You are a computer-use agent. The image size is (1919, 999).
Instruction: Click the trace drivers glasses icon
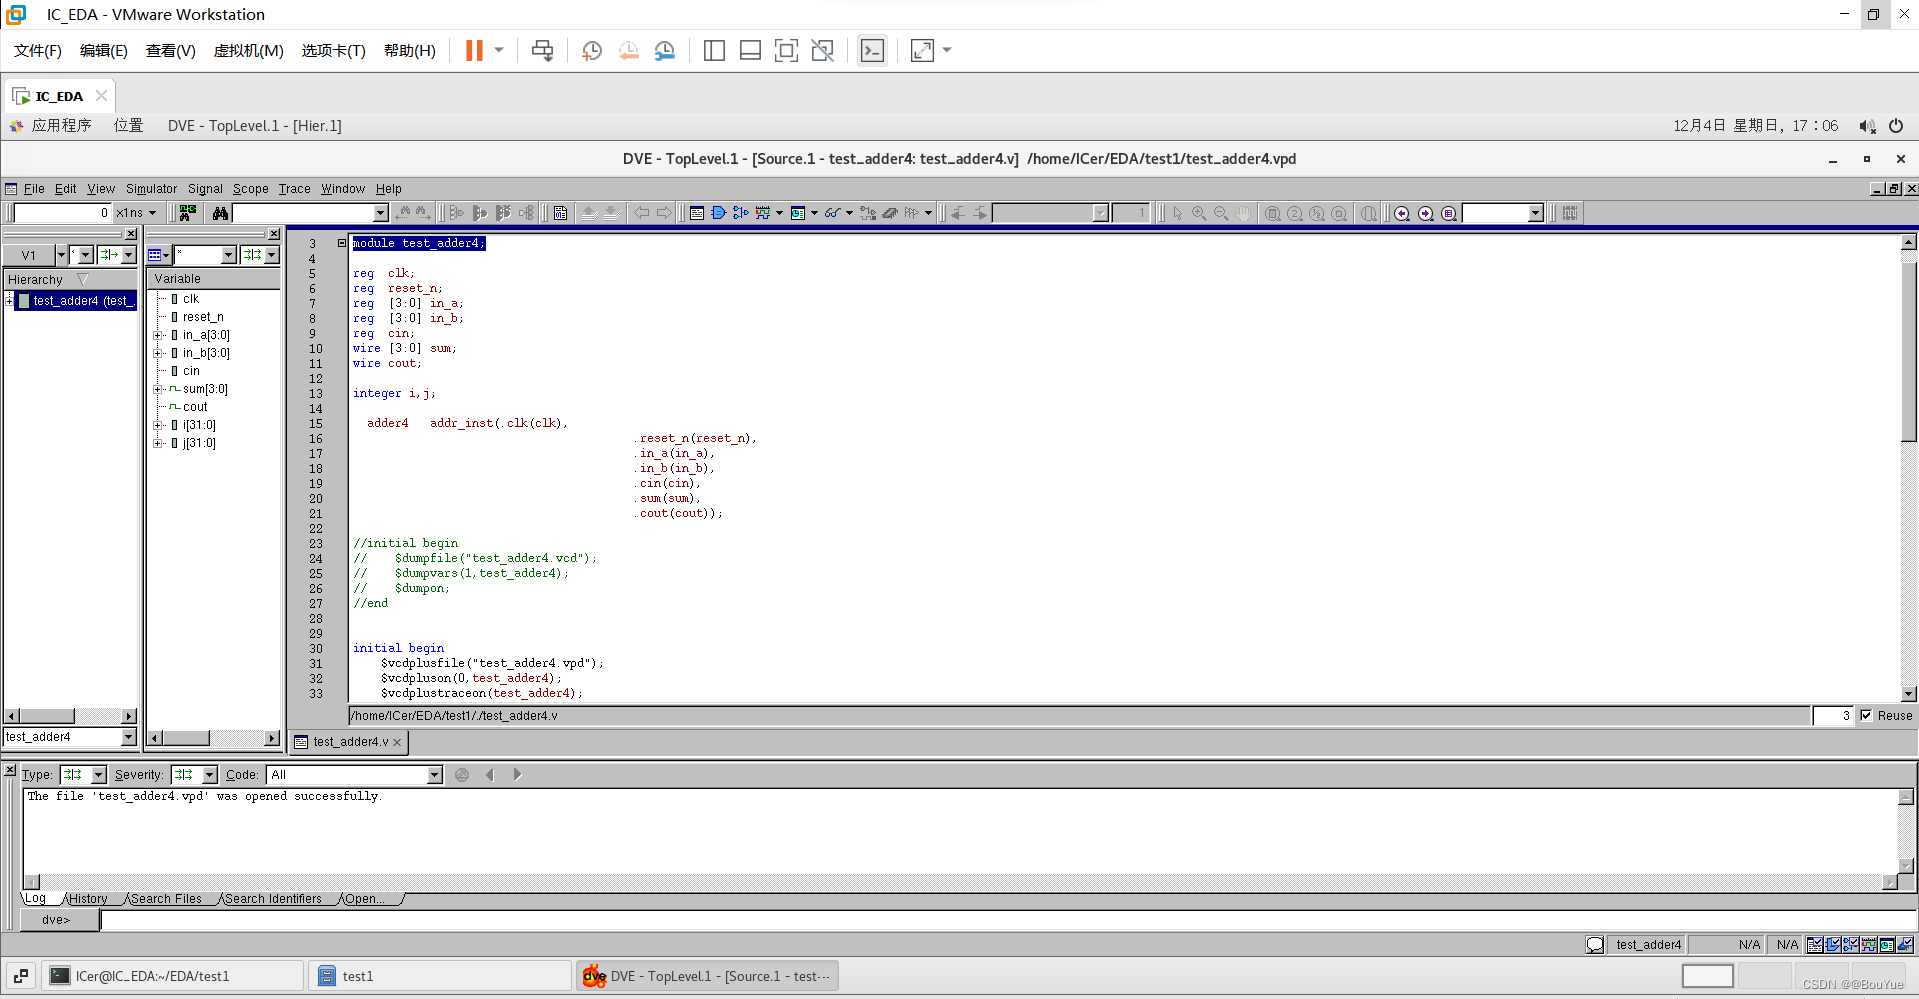(x=832, y=213)
